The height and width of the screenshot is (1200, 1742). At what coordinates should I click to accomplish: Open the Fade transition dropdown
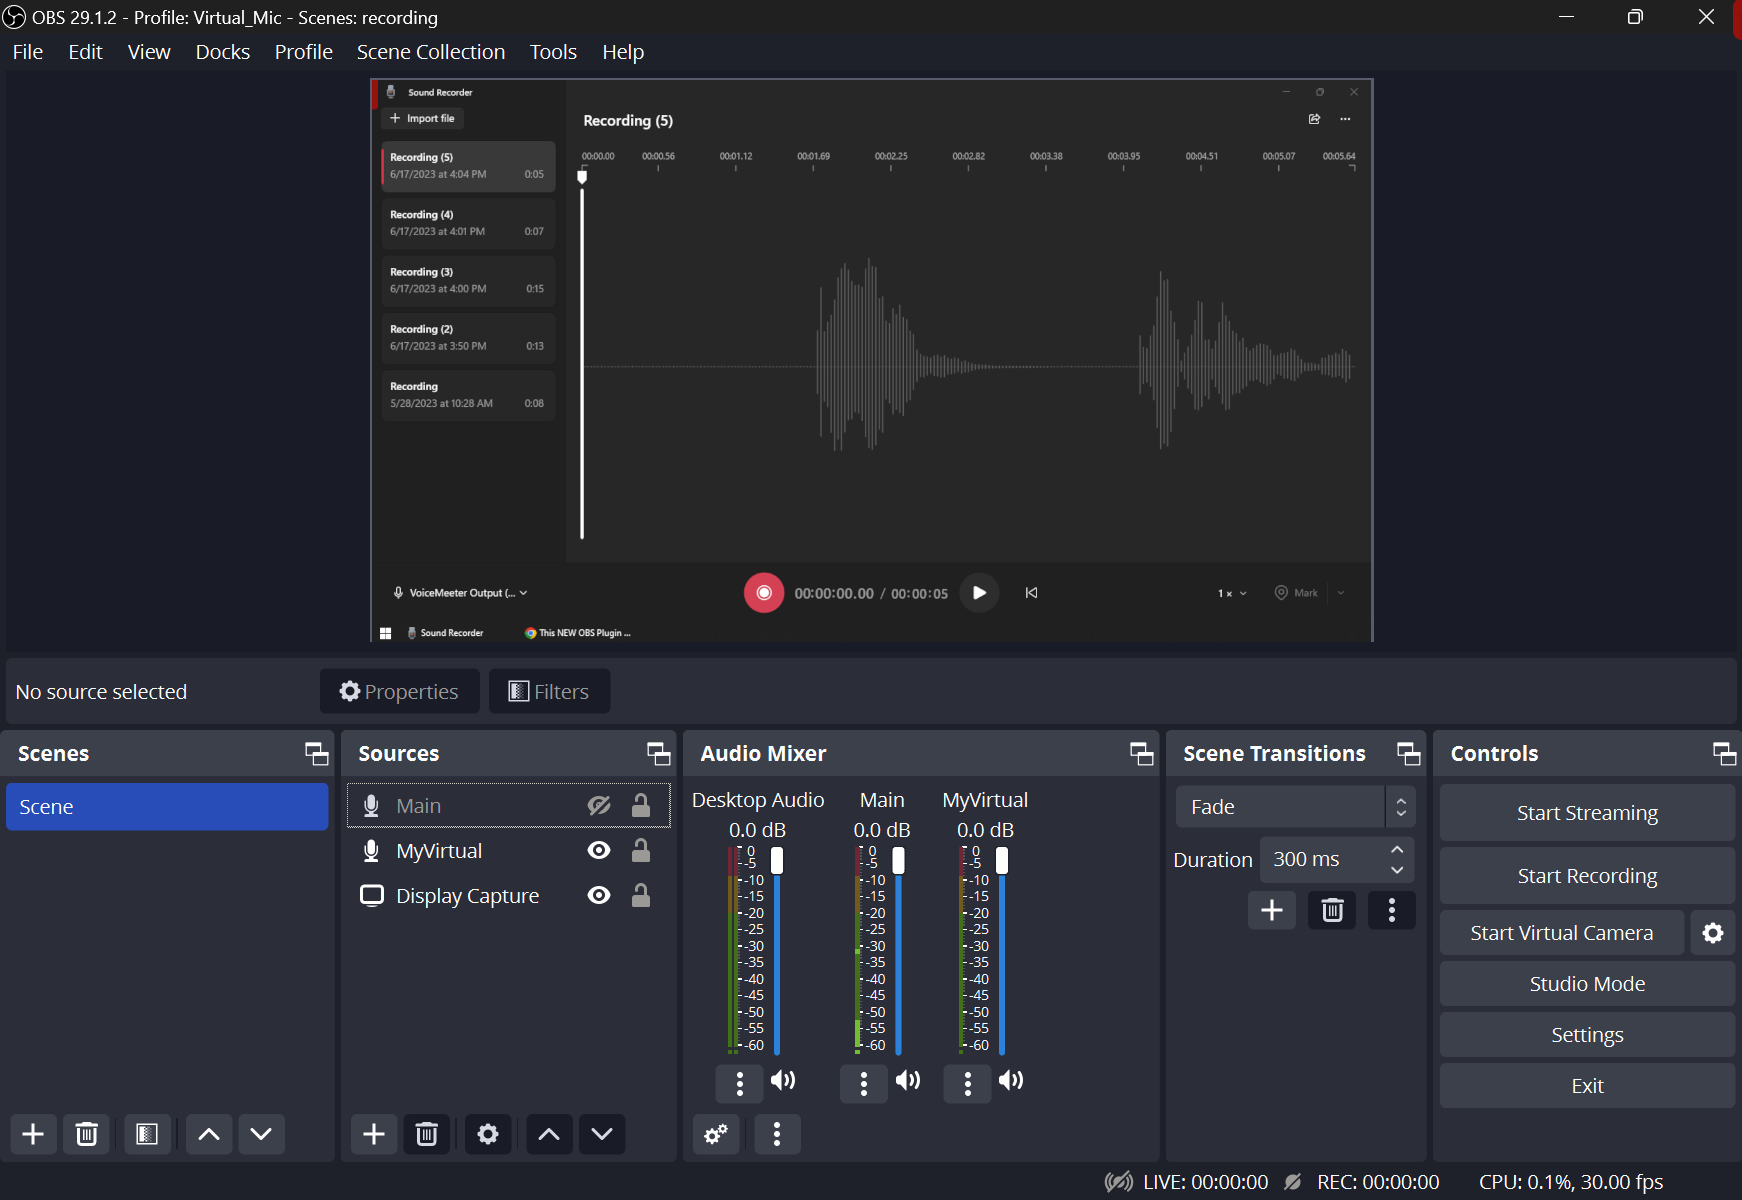point(1295,807)
